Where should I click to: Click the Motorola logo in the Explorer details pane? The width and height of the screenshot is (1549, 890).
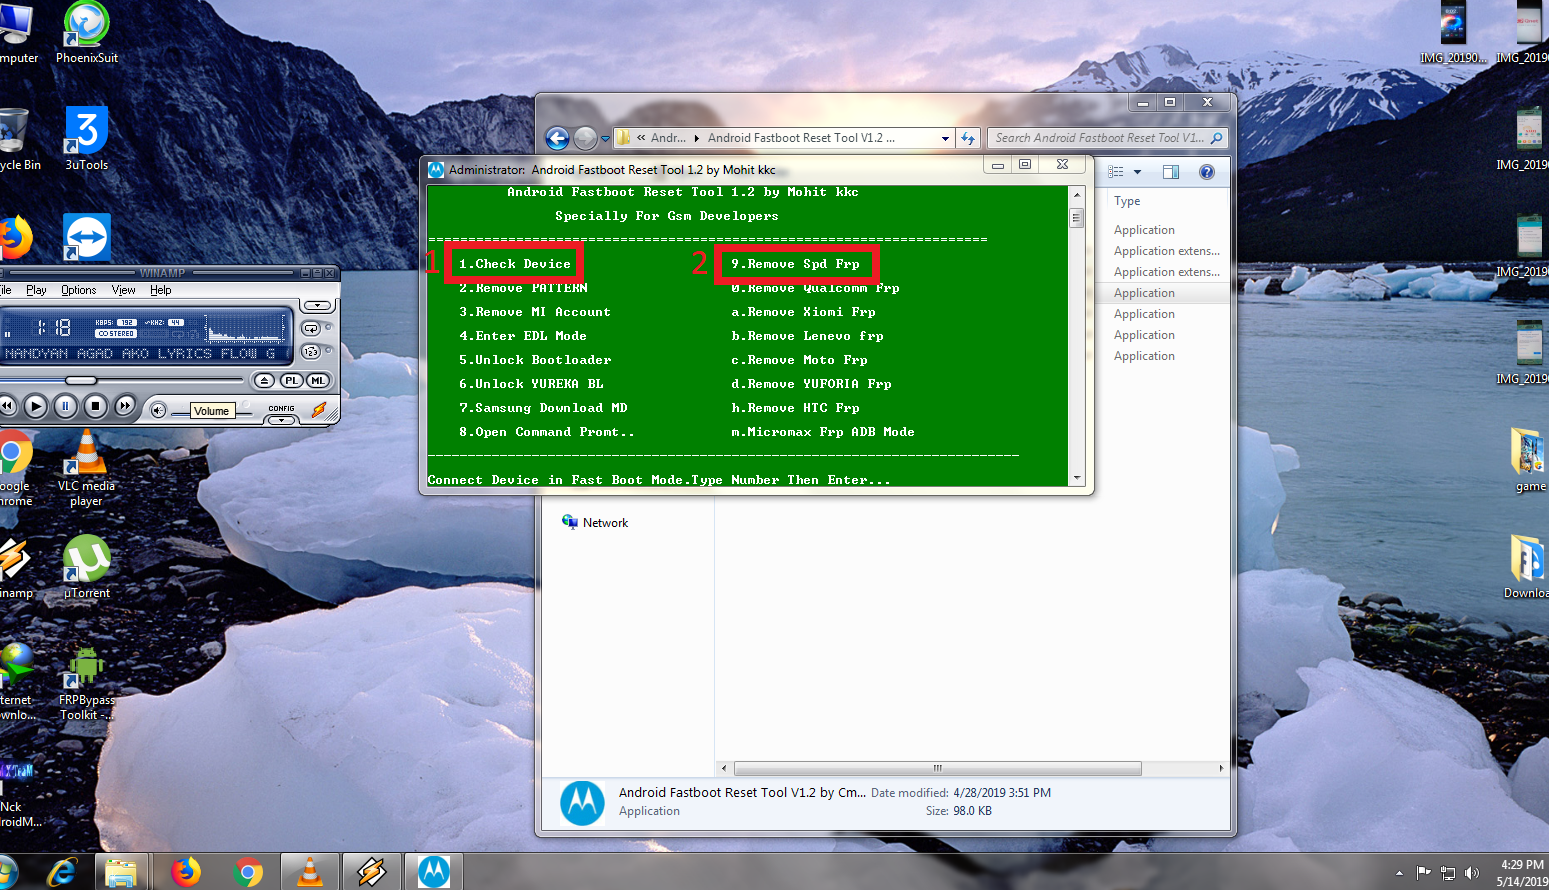pyautogui.click(x=582, y=803)
